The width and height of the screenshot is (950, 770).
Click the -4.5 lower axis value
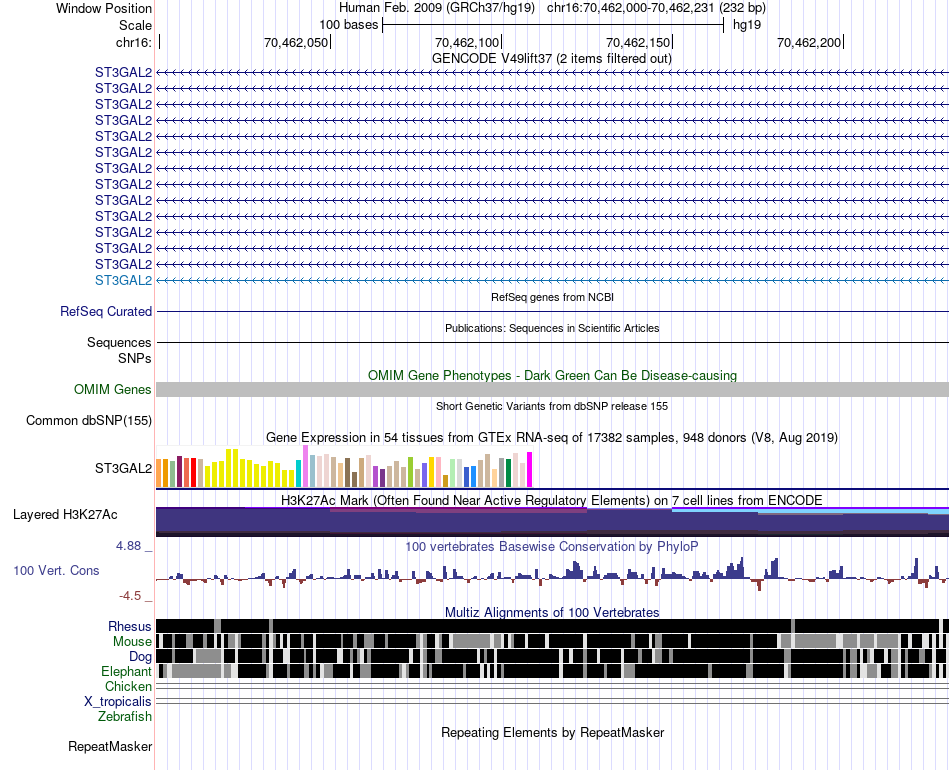[130, 596]
